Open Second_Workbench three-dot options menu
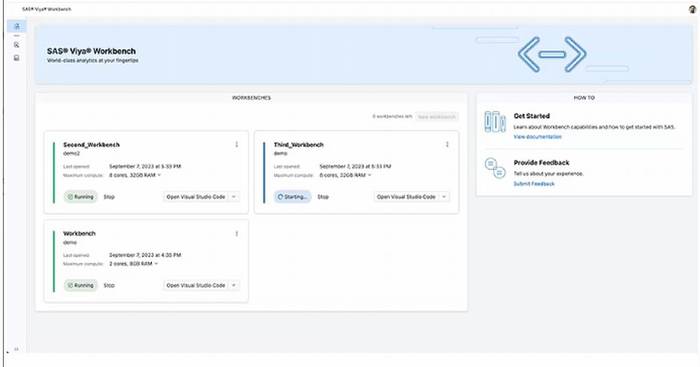The width and height of the screenshot is (700, 367). 237,144
